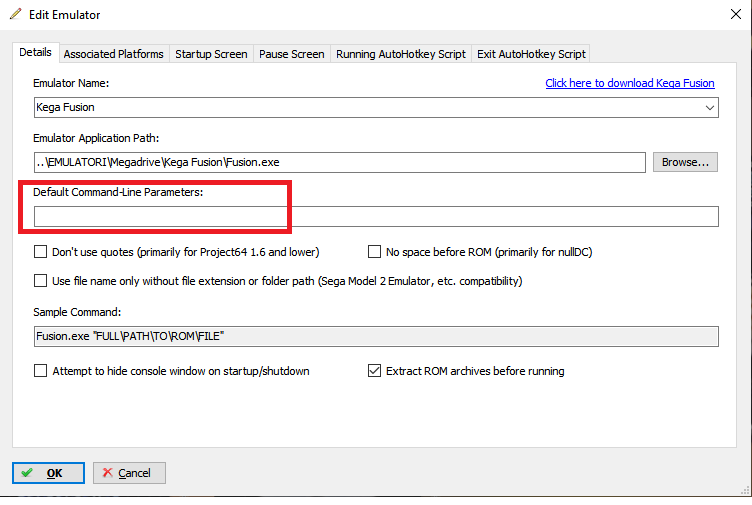Close the Edit Emulator dialog

[x=736, y=14]
